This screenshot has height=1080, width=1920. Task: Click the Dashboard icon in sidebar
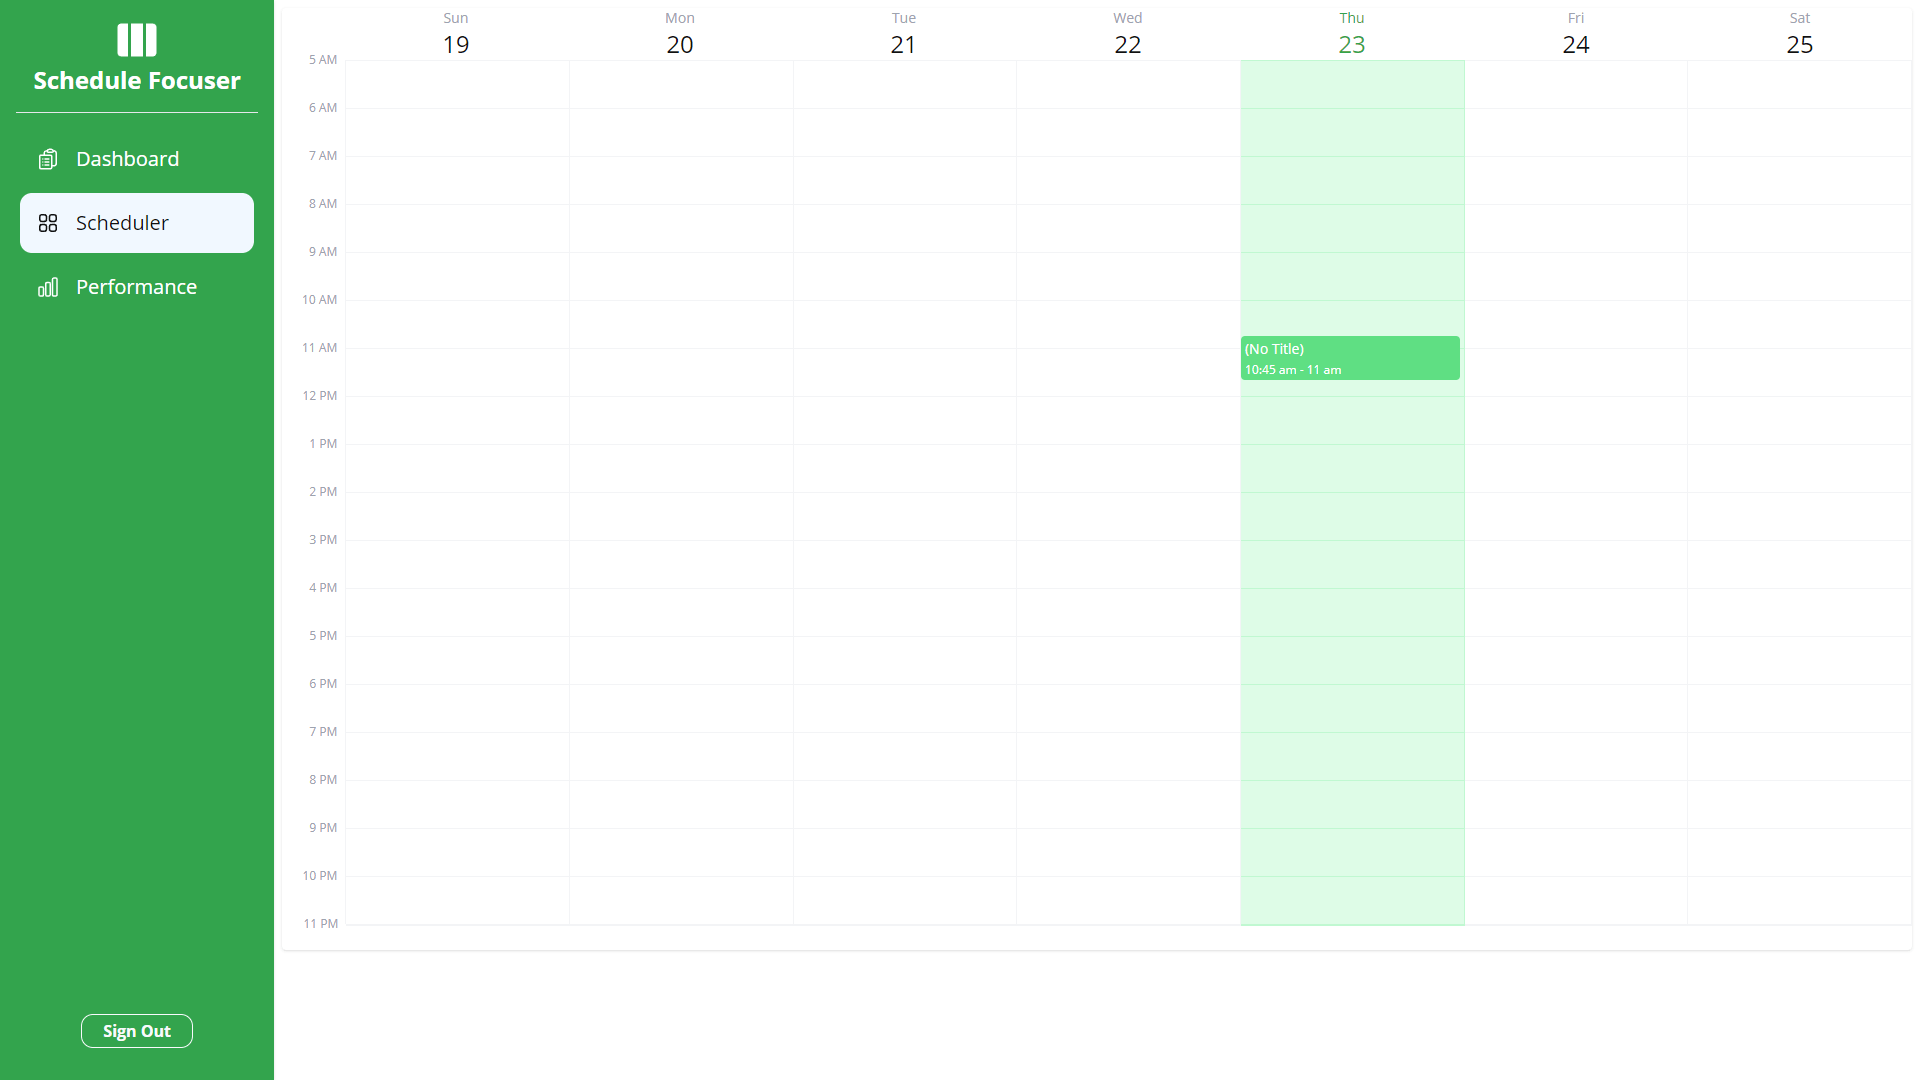(49, 158)
